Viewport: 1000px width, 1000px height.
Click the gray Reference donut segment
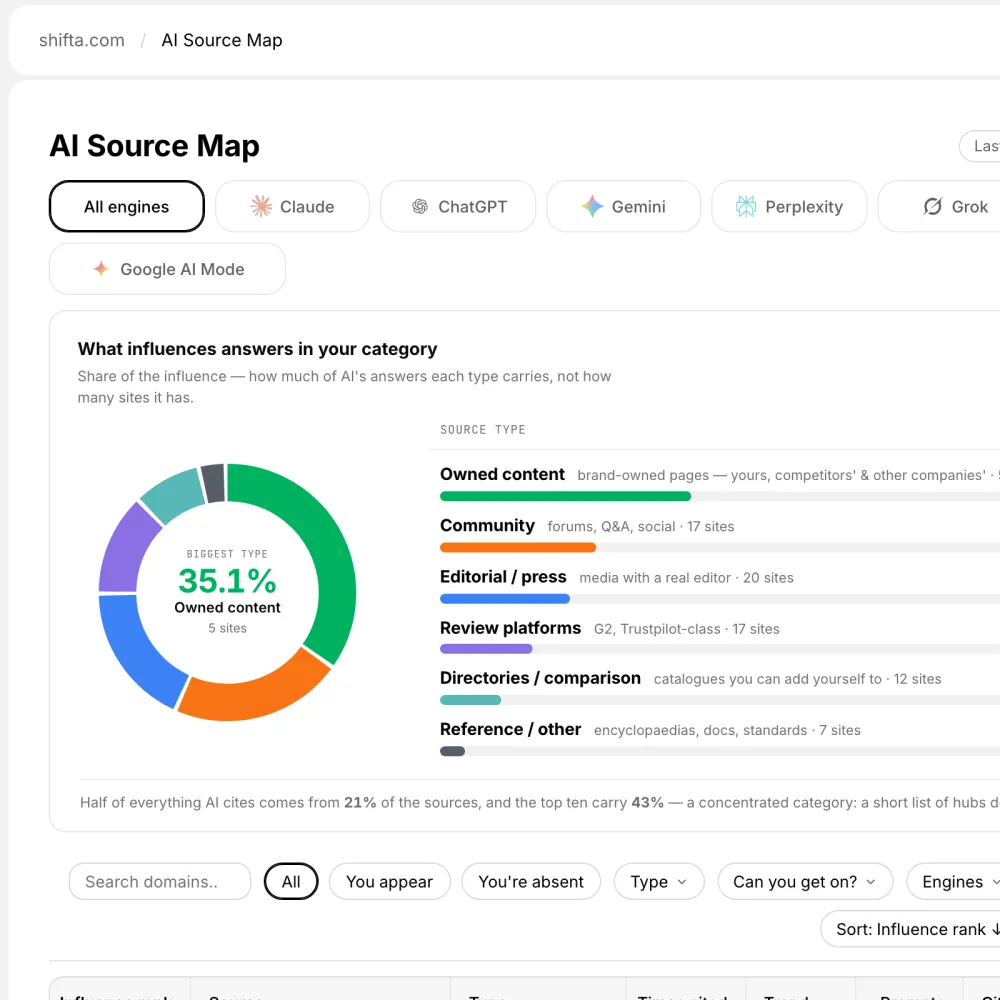pyautogui.click(x=214, y=483)
